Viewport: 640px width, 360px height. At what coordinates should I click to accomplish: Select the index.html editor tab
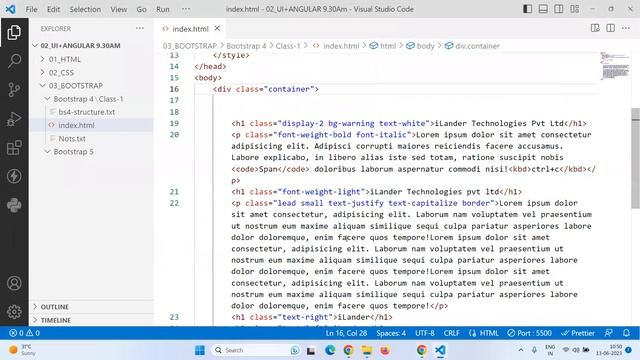click(190, 29)
